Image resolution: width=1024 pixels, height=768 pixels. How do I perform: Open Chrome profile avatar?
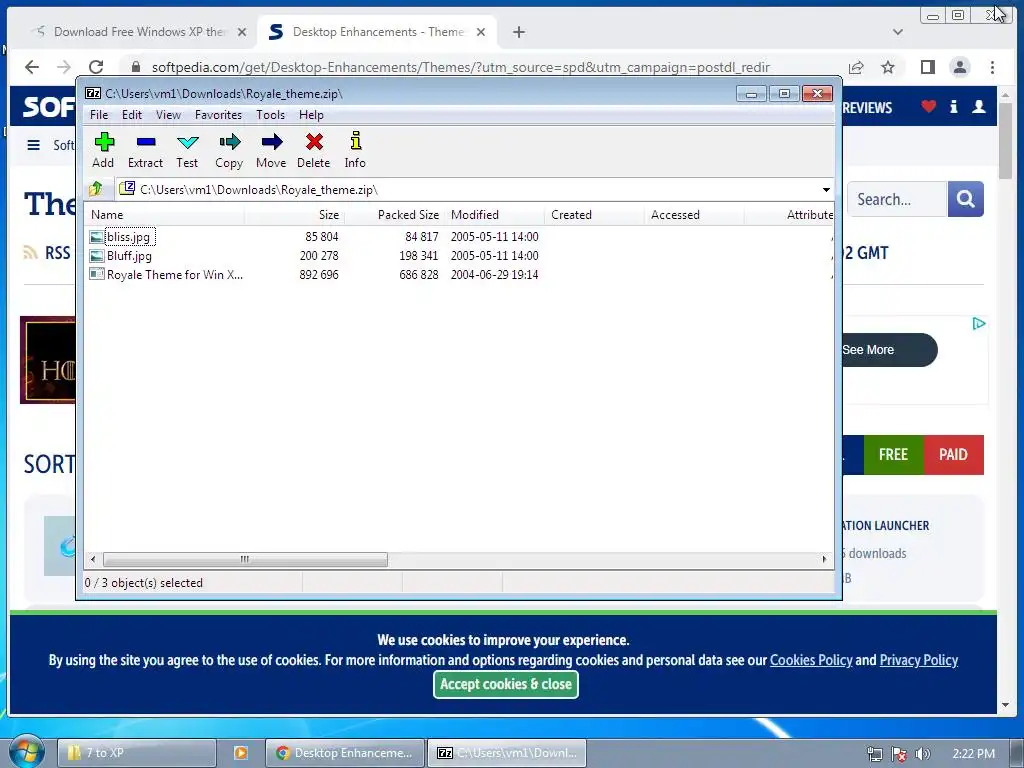[x=959, y=67]
